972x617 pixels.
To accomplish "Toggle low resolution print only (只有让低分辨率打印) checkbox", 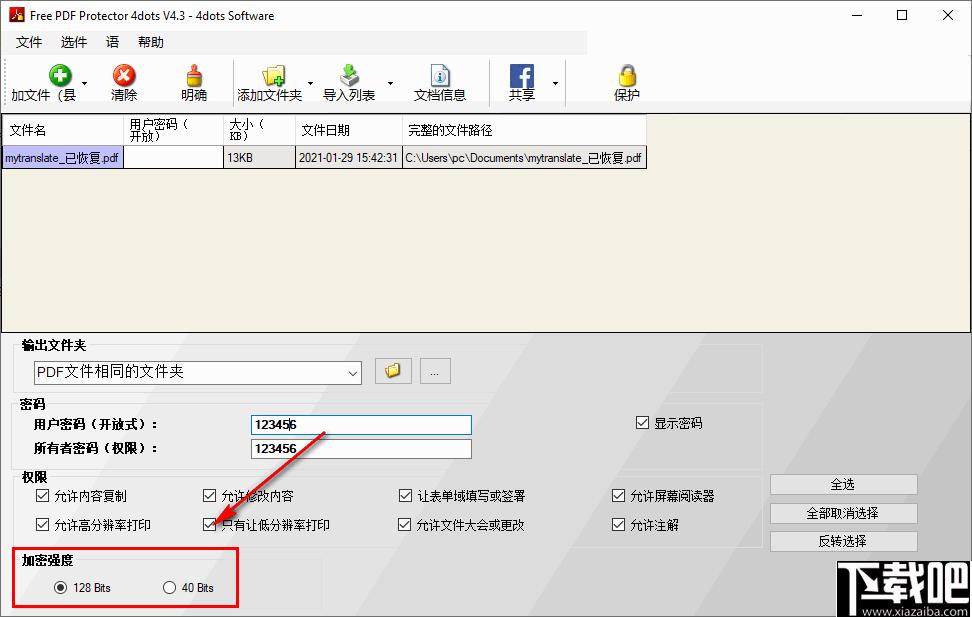I will (210, 525).
